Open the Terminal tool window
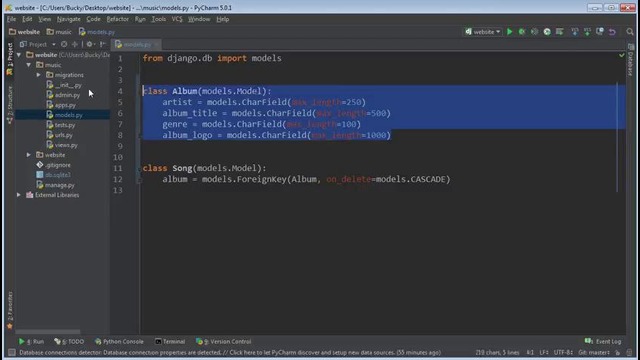This screenshot has width=640, height=360. 170,341
